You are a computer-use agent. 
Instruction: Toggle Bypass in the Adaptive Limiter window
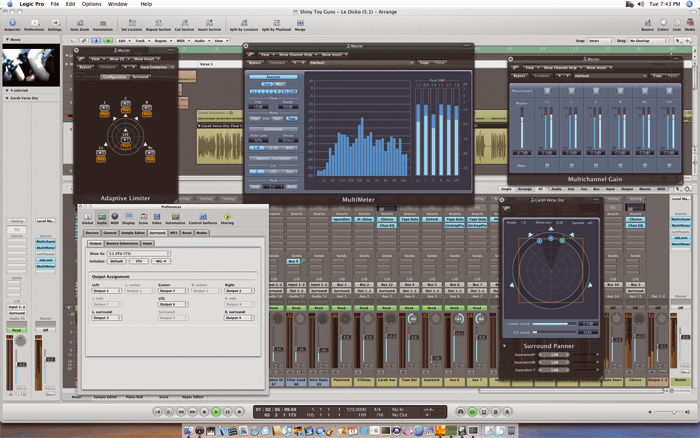point(85,67)
